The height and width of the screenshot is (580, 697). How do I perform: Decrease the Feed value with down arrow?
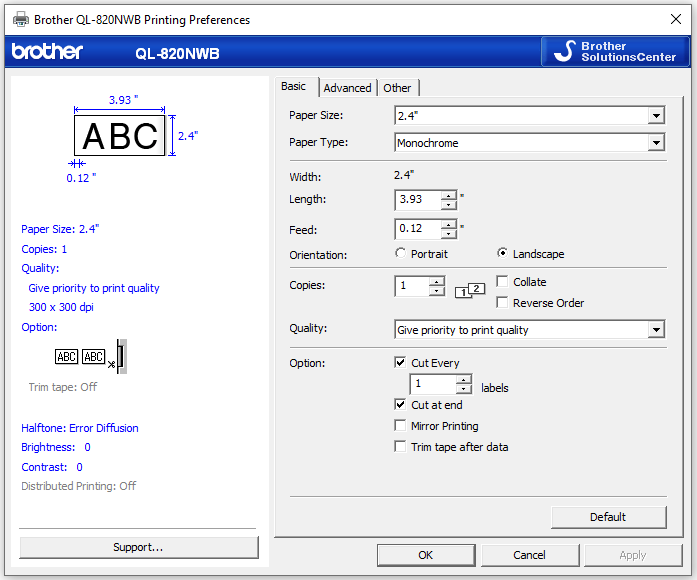coord(449,234)
